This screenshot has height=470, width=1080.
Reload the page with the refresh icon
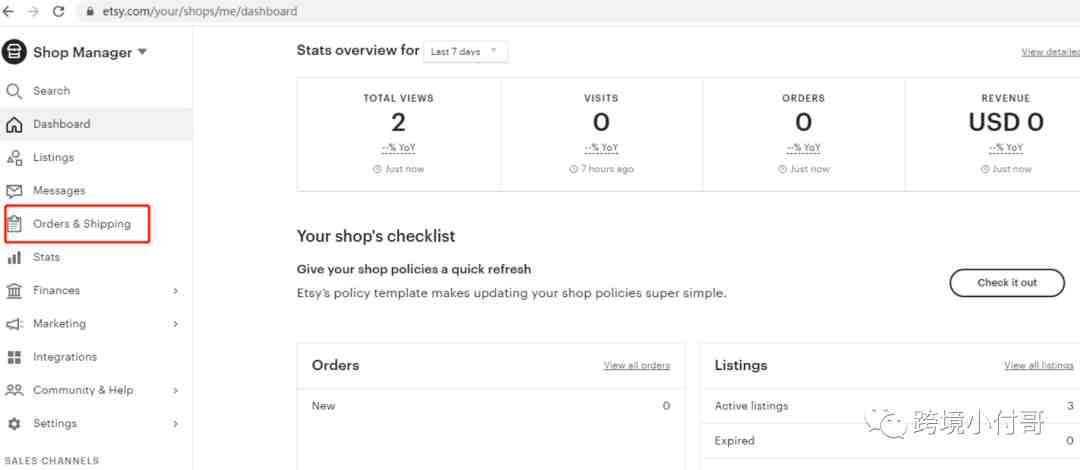[59, 11]
